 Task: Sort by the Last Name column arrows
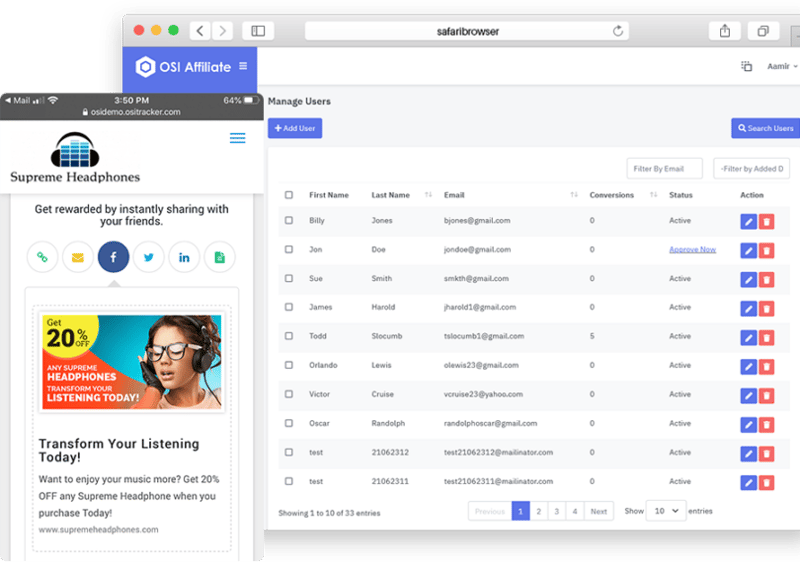(x=428, y=195)
